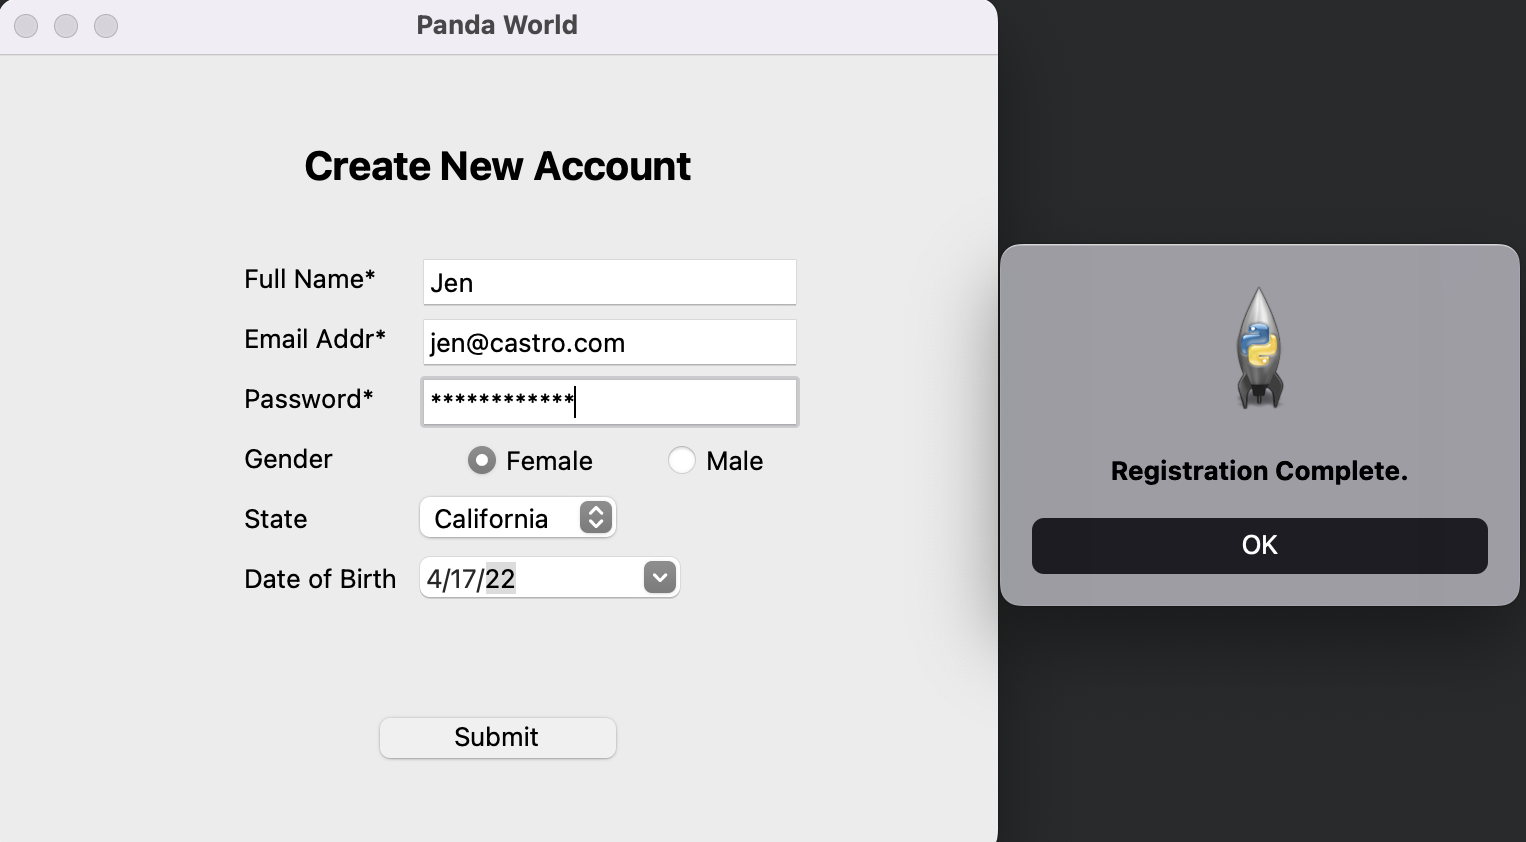Click the Gender label
1526x842 pixels.
click(x=288, y=459)
